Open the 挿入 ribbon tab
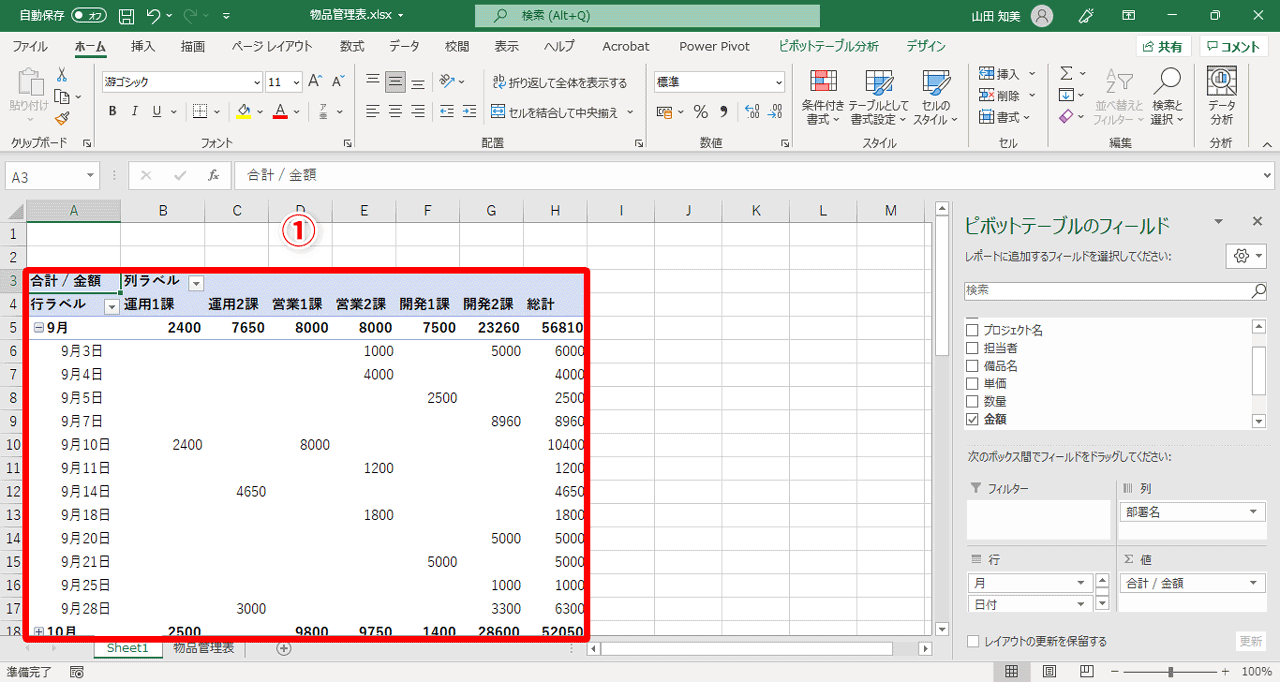This screenshot has height=682, width=1280. 143,46
